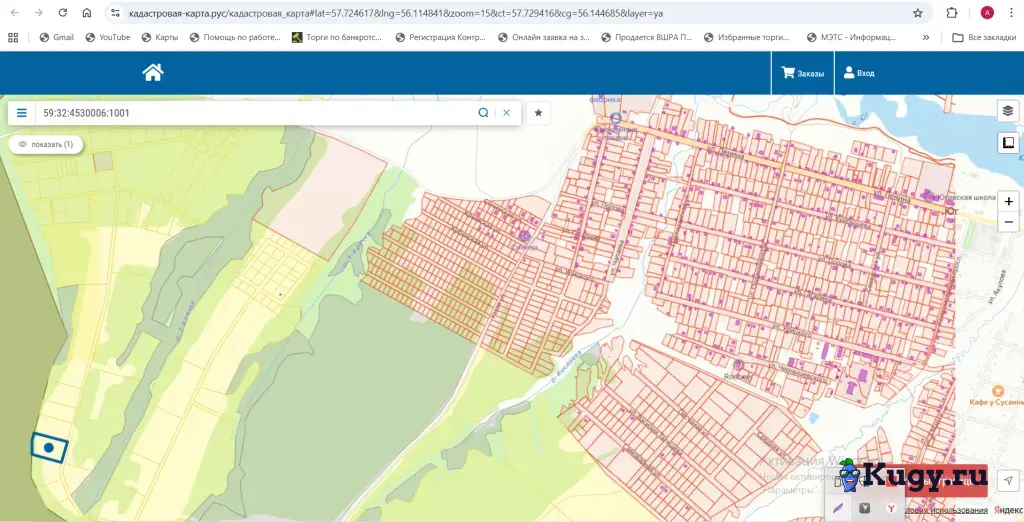This screenshot has width=1024, height=522.
Task: Select the highlighted parcel marker
Action: (x=49, y=448)
